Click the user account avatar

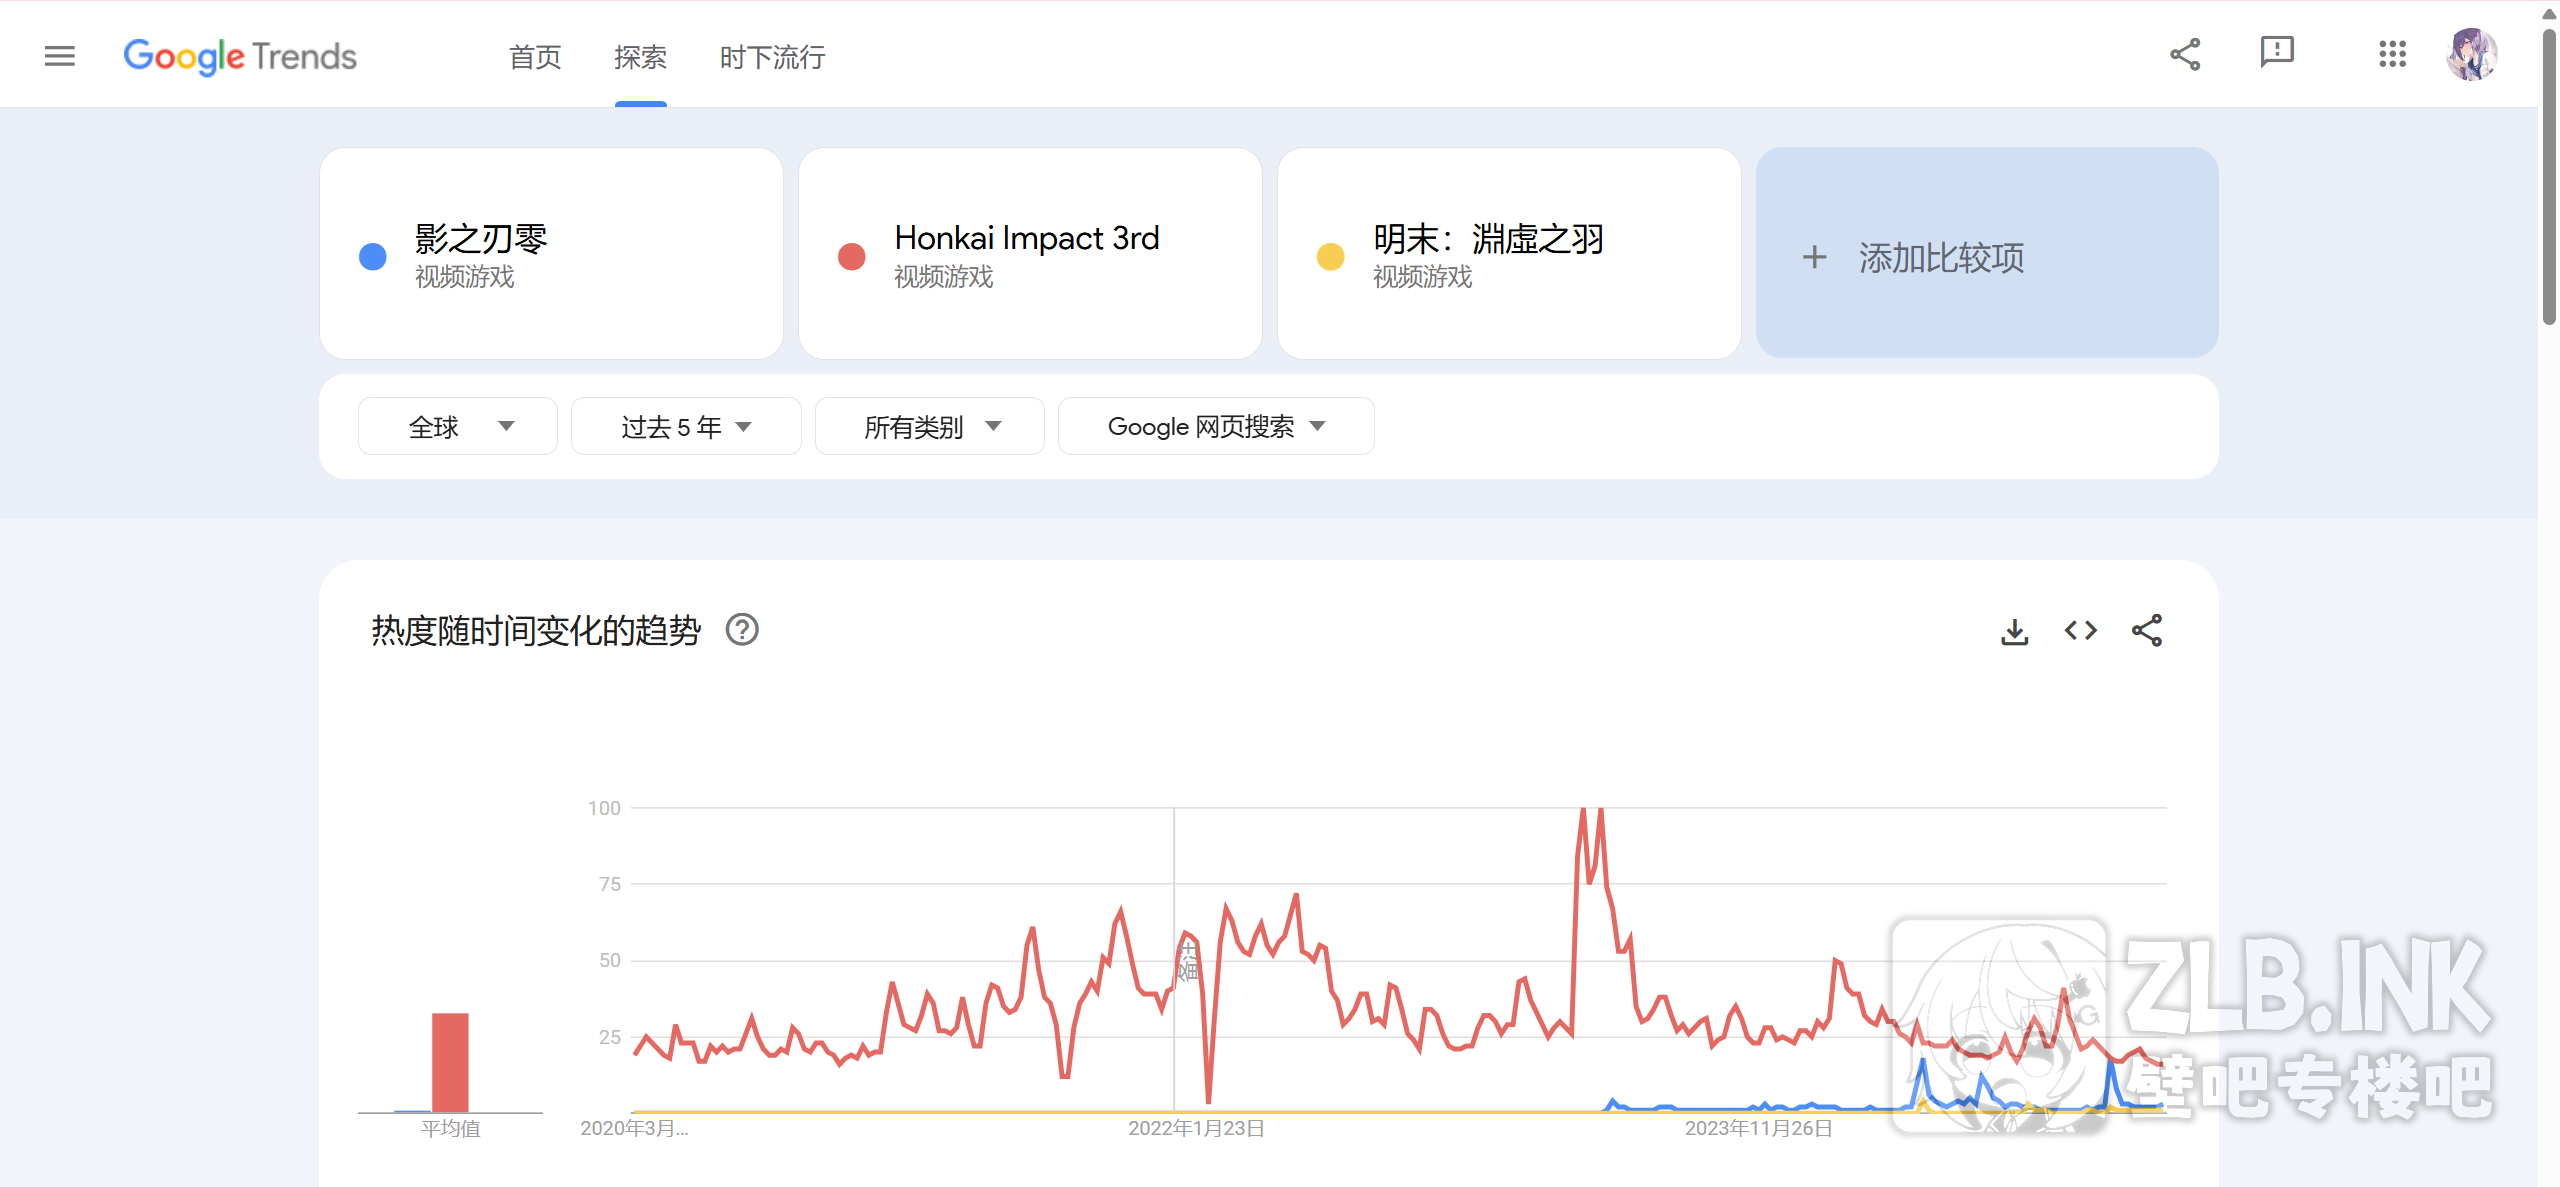[2472, 54]
